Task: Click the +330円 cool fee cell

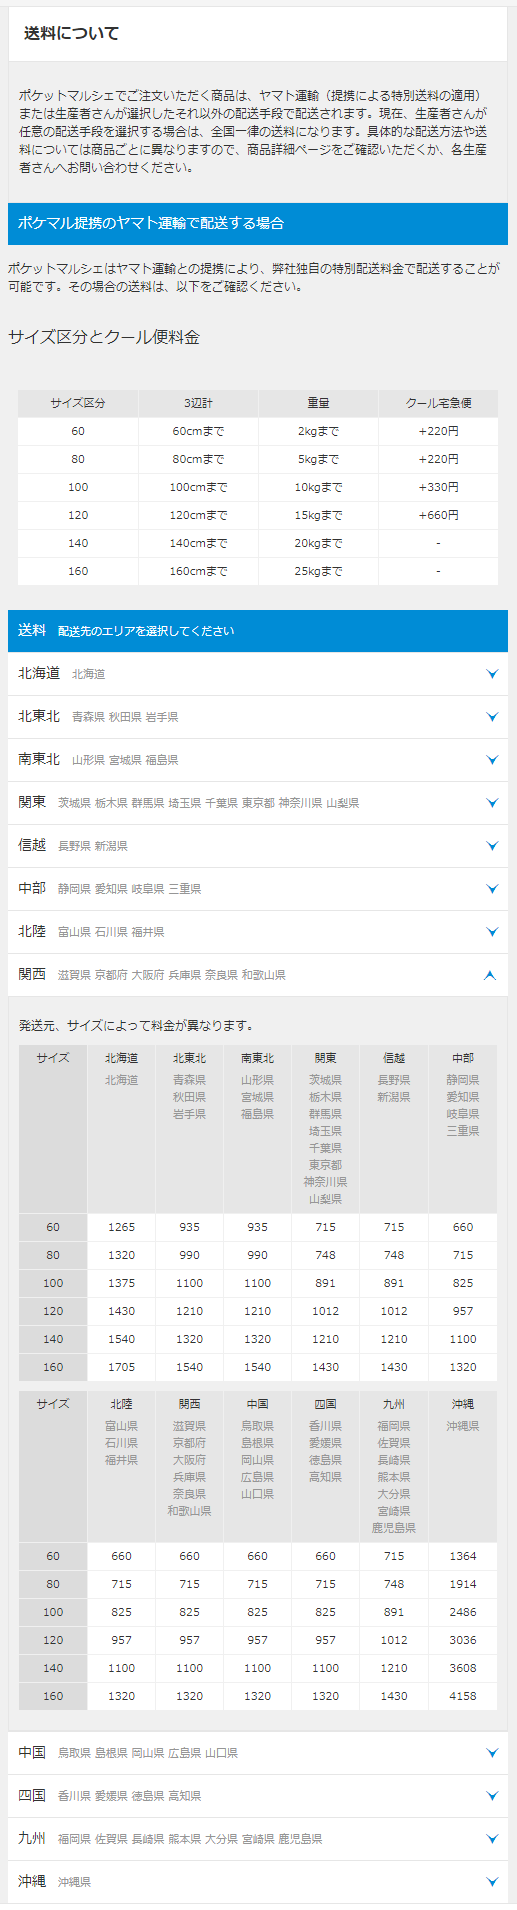Action: (x=438, y=487)
